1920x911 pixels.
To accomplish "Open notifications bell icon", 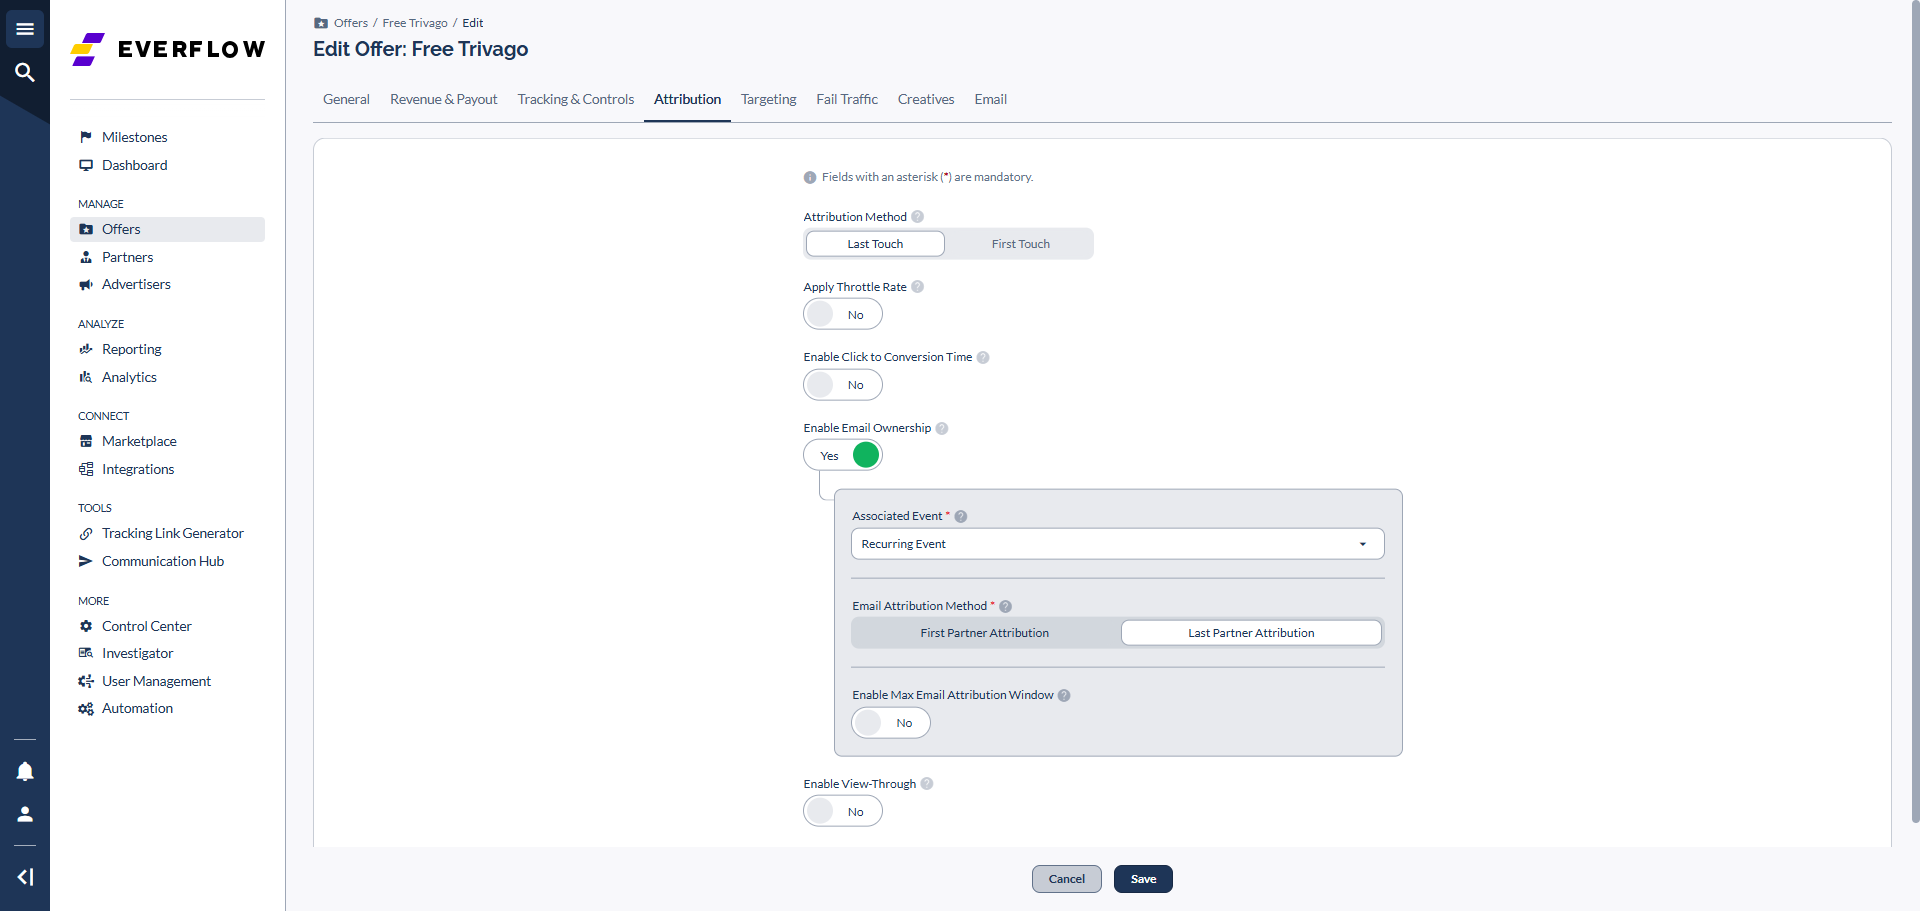I will (x=25, y=771).
